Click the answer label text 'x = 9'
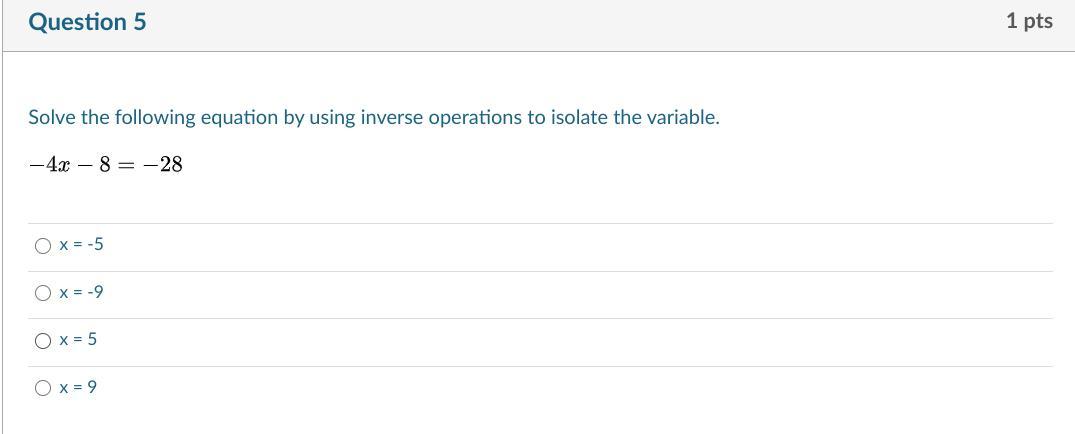Viewport: 1075px width, 434px height. click(78, 388)
